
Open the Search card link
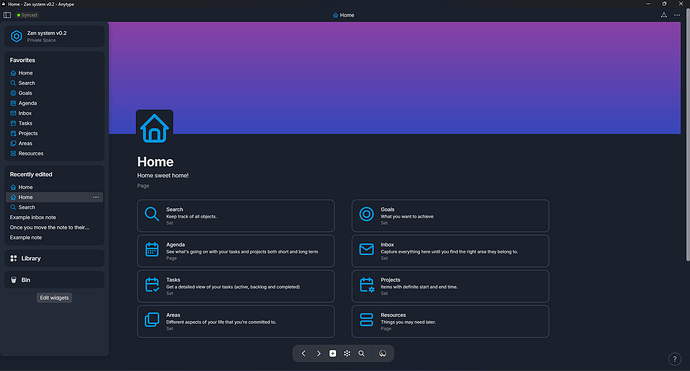point(236,216)
